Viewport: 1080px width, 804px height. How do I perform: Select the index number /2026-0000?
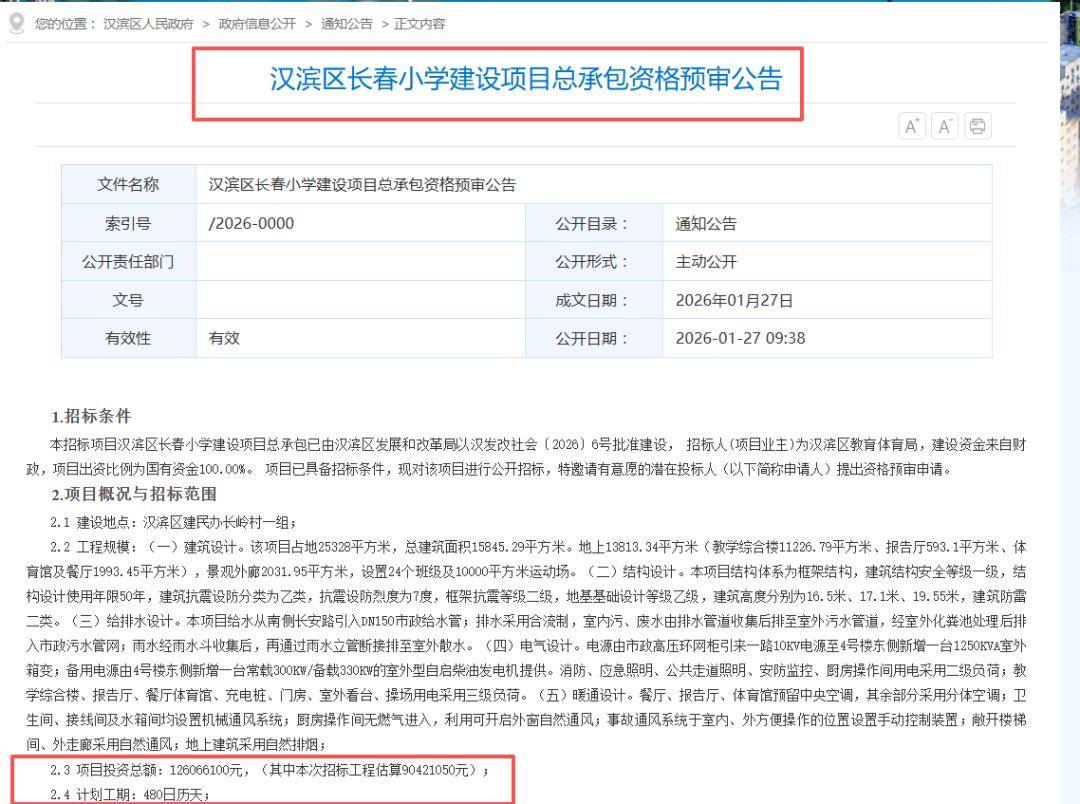(x=251, y=223)
